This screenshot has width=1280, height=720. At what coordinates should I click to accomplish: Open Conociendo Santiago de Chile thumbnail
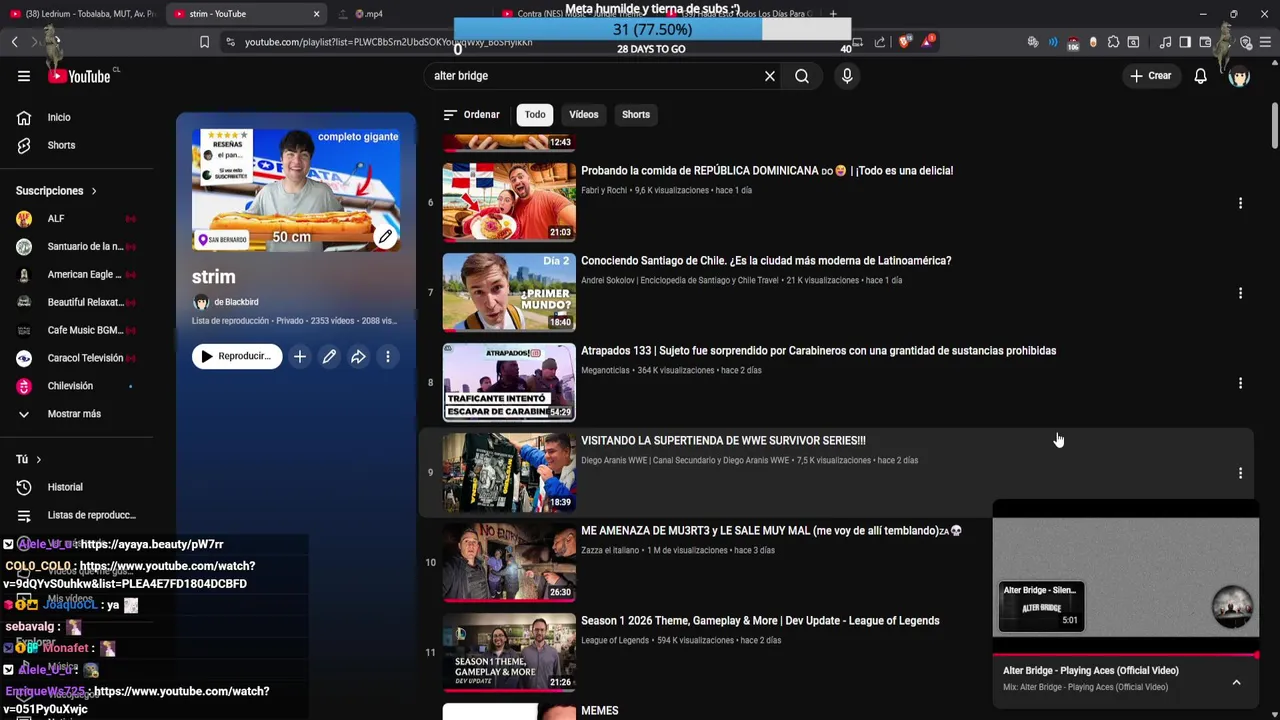(x=509, y=293)
